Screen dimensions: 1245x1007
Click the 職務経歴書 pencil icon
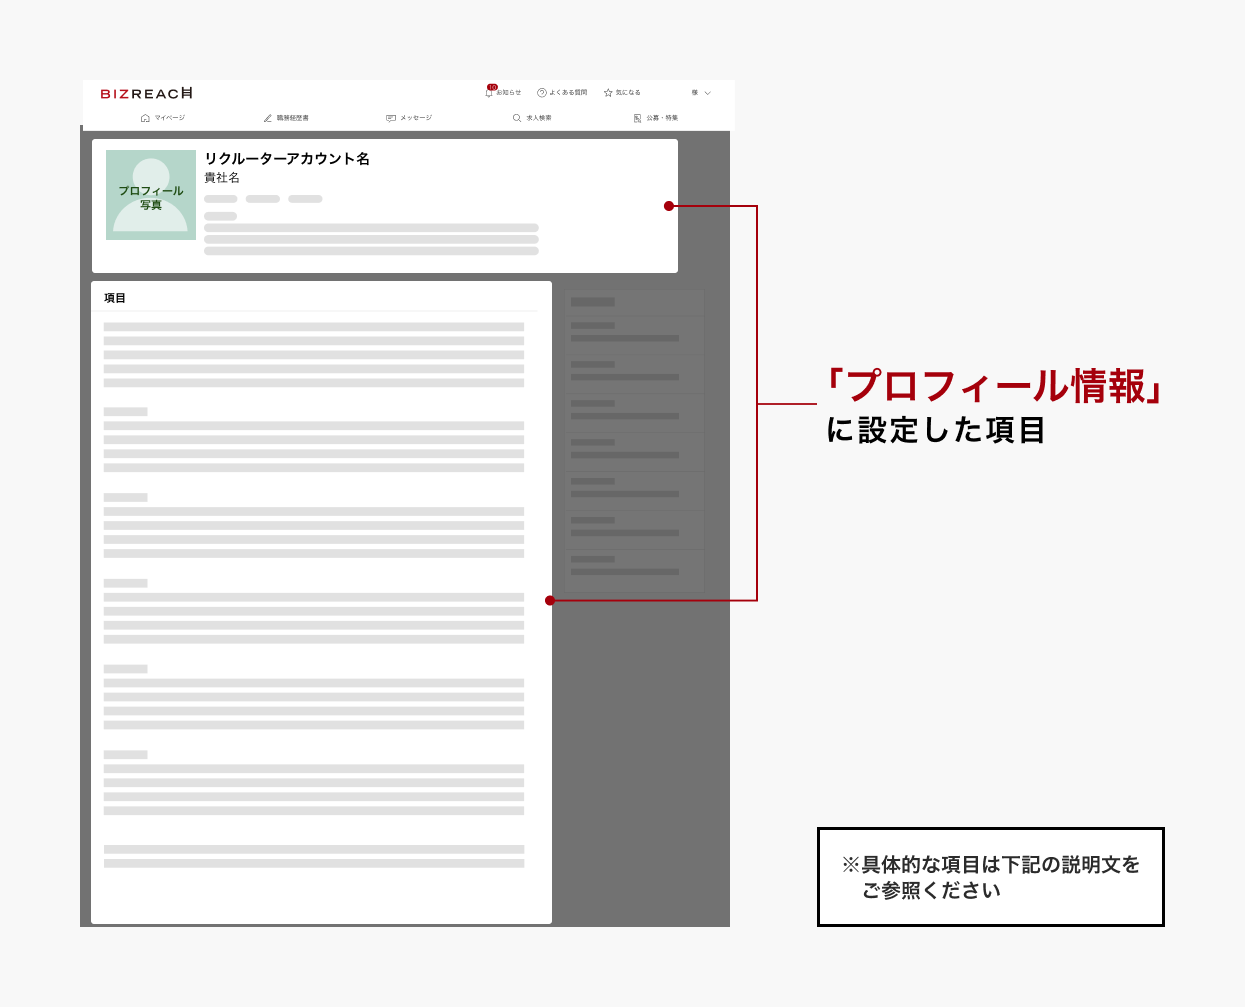point(268,118)
